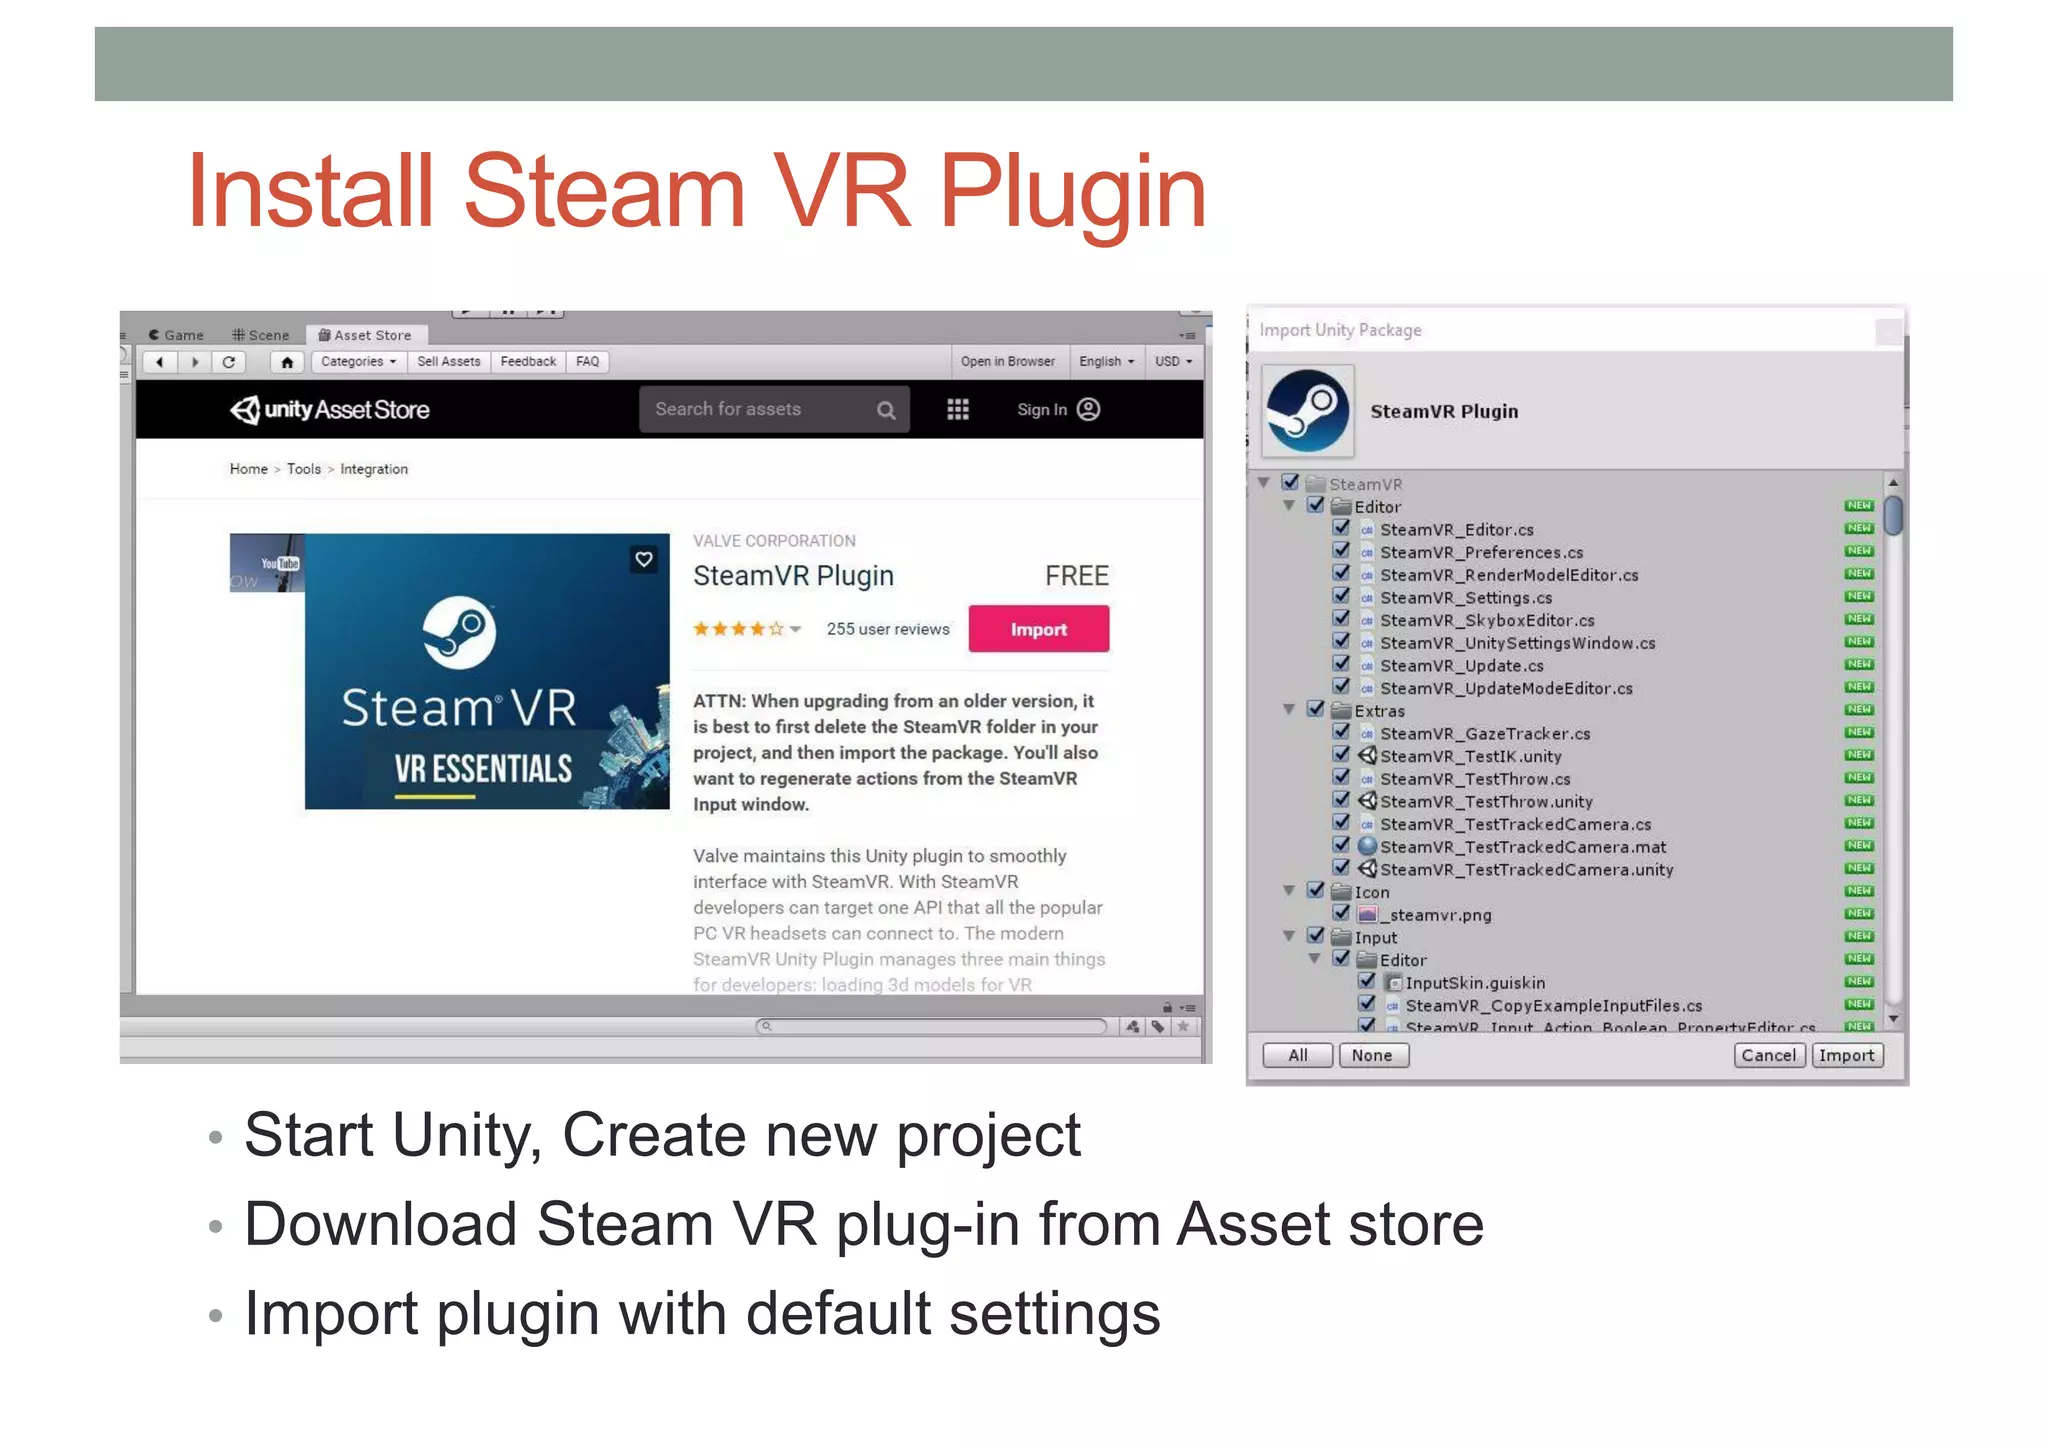
Task: Collapse the Icon folder
Action: click(x=1290, y=891)
